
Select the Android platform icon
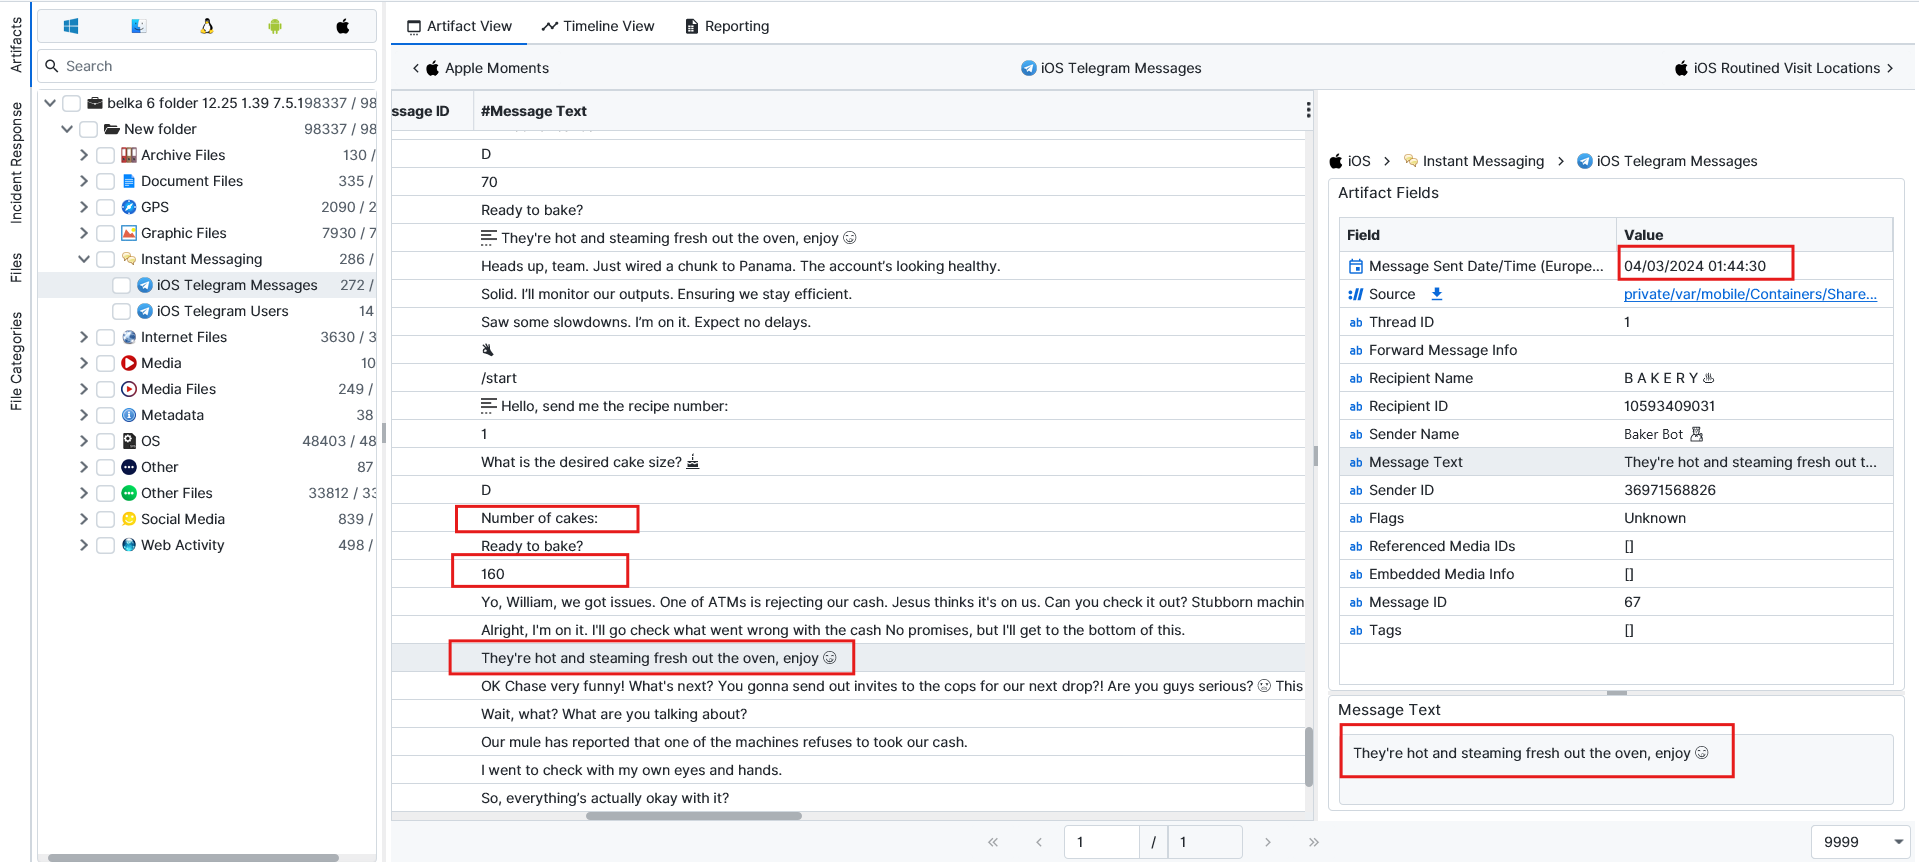[x=275, y=26]
